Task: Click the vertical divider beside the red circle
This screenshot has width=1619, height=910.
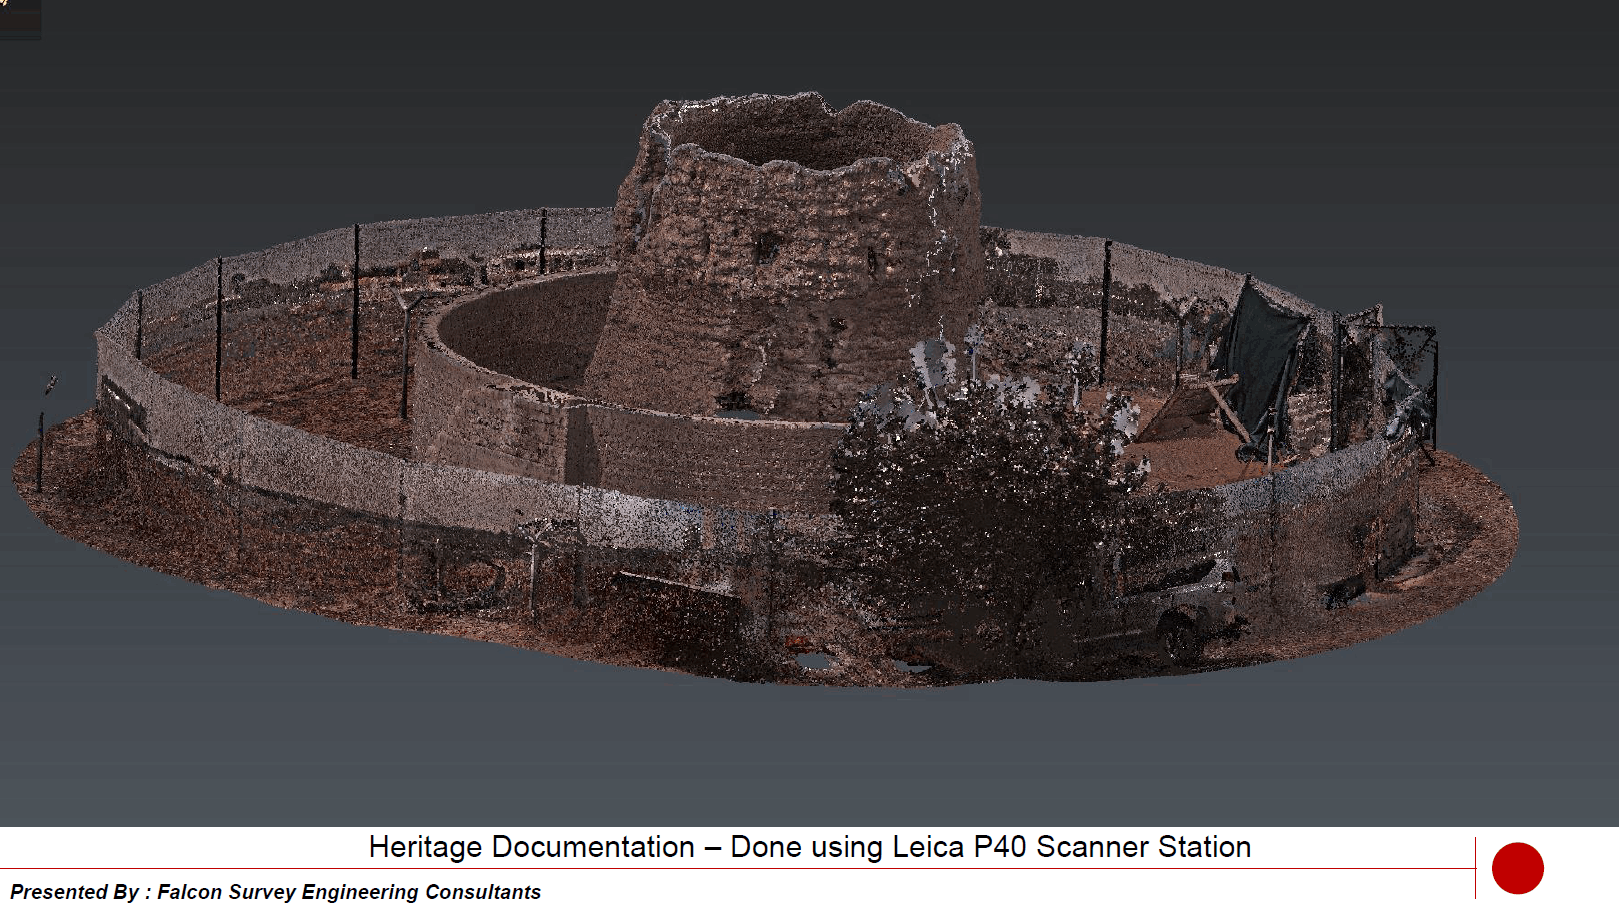Action: click(x=1475, y=866)
